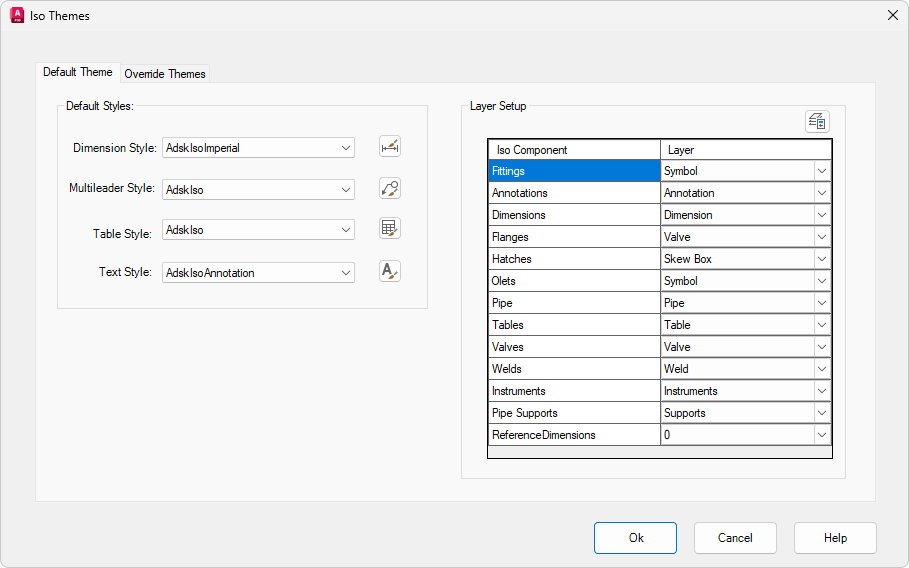The width and height of the screenshot is (909, 568).
Task: Open layer dropdown for ReferenceDimensions row
Action: [822, 435]
